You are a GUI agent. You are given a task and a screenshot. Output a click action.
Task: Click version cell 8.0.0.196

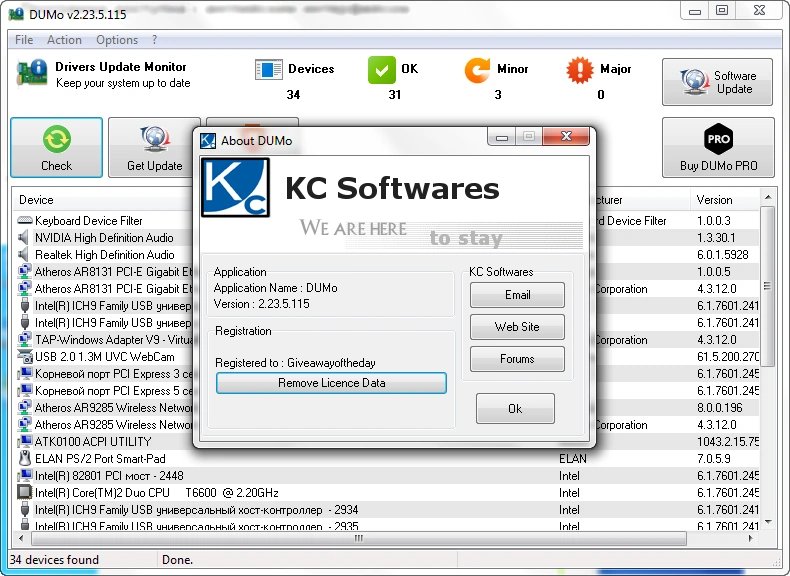(x=719, y=408)
